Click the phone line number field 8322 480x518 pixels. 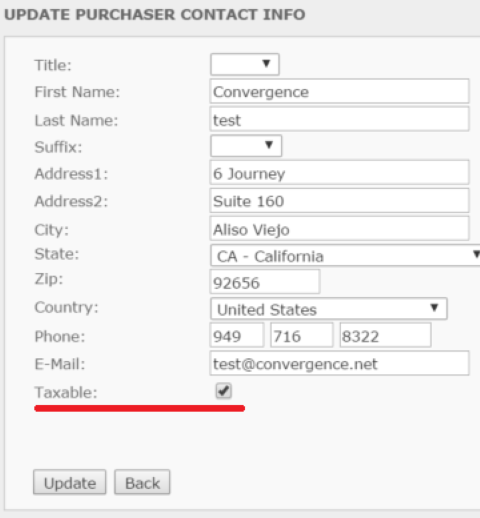pyautogui.click(x=385, y=335)
